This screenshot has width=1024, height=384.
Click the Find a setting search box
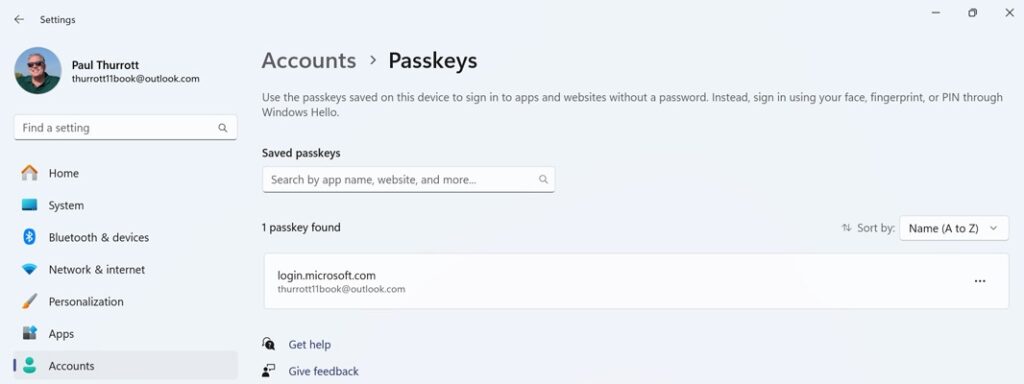125,128
